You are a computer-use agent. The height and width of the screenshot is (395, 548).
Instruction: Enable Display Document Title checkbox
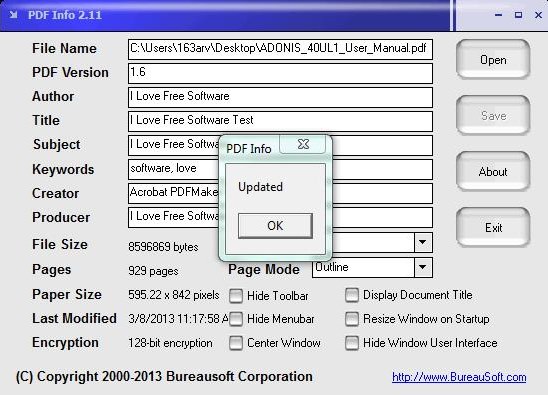pos(352,295)
